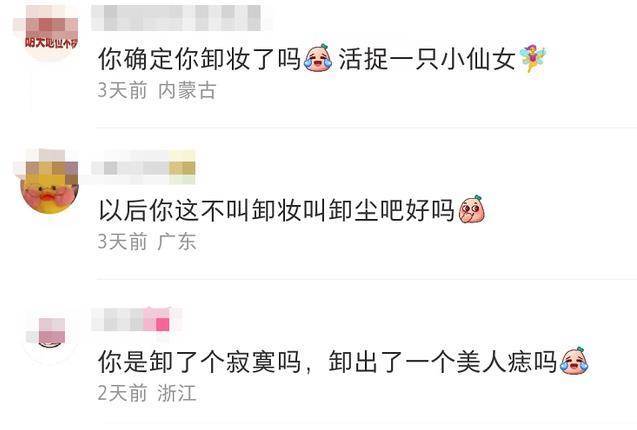The height and width of the screenshot is (430, 637).
Task: Click the crying-laughing emoji in the first comment
Action: (x=318, y=58)
